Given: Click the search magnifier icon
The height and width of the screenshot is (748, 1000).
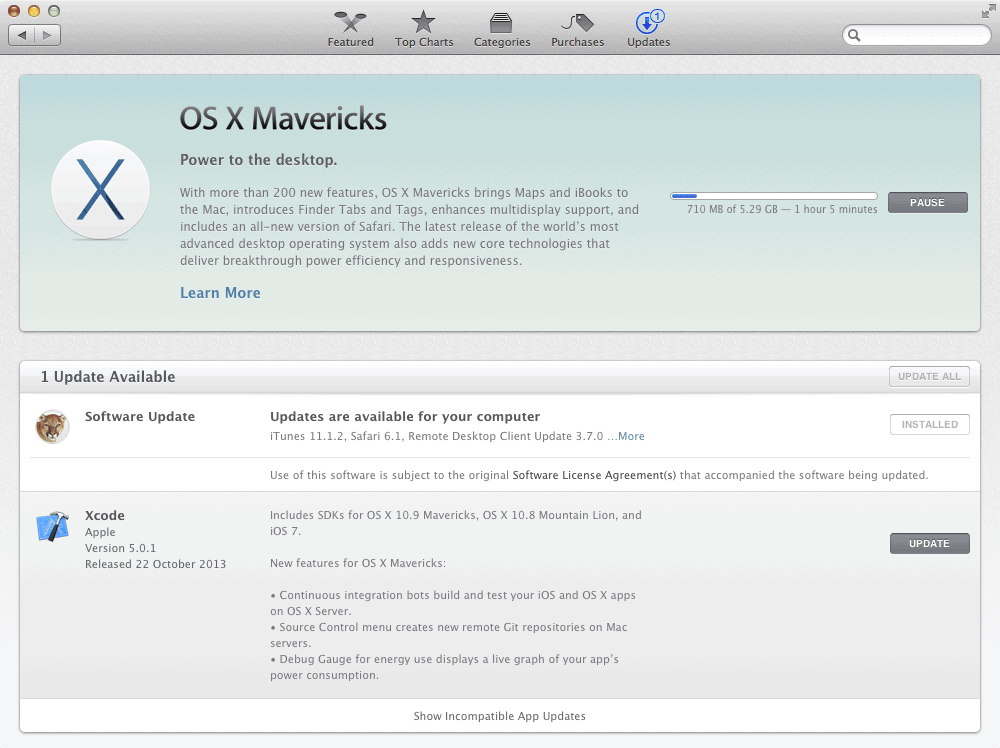Looking at the screenshot, I should click(x=855, y=36).
